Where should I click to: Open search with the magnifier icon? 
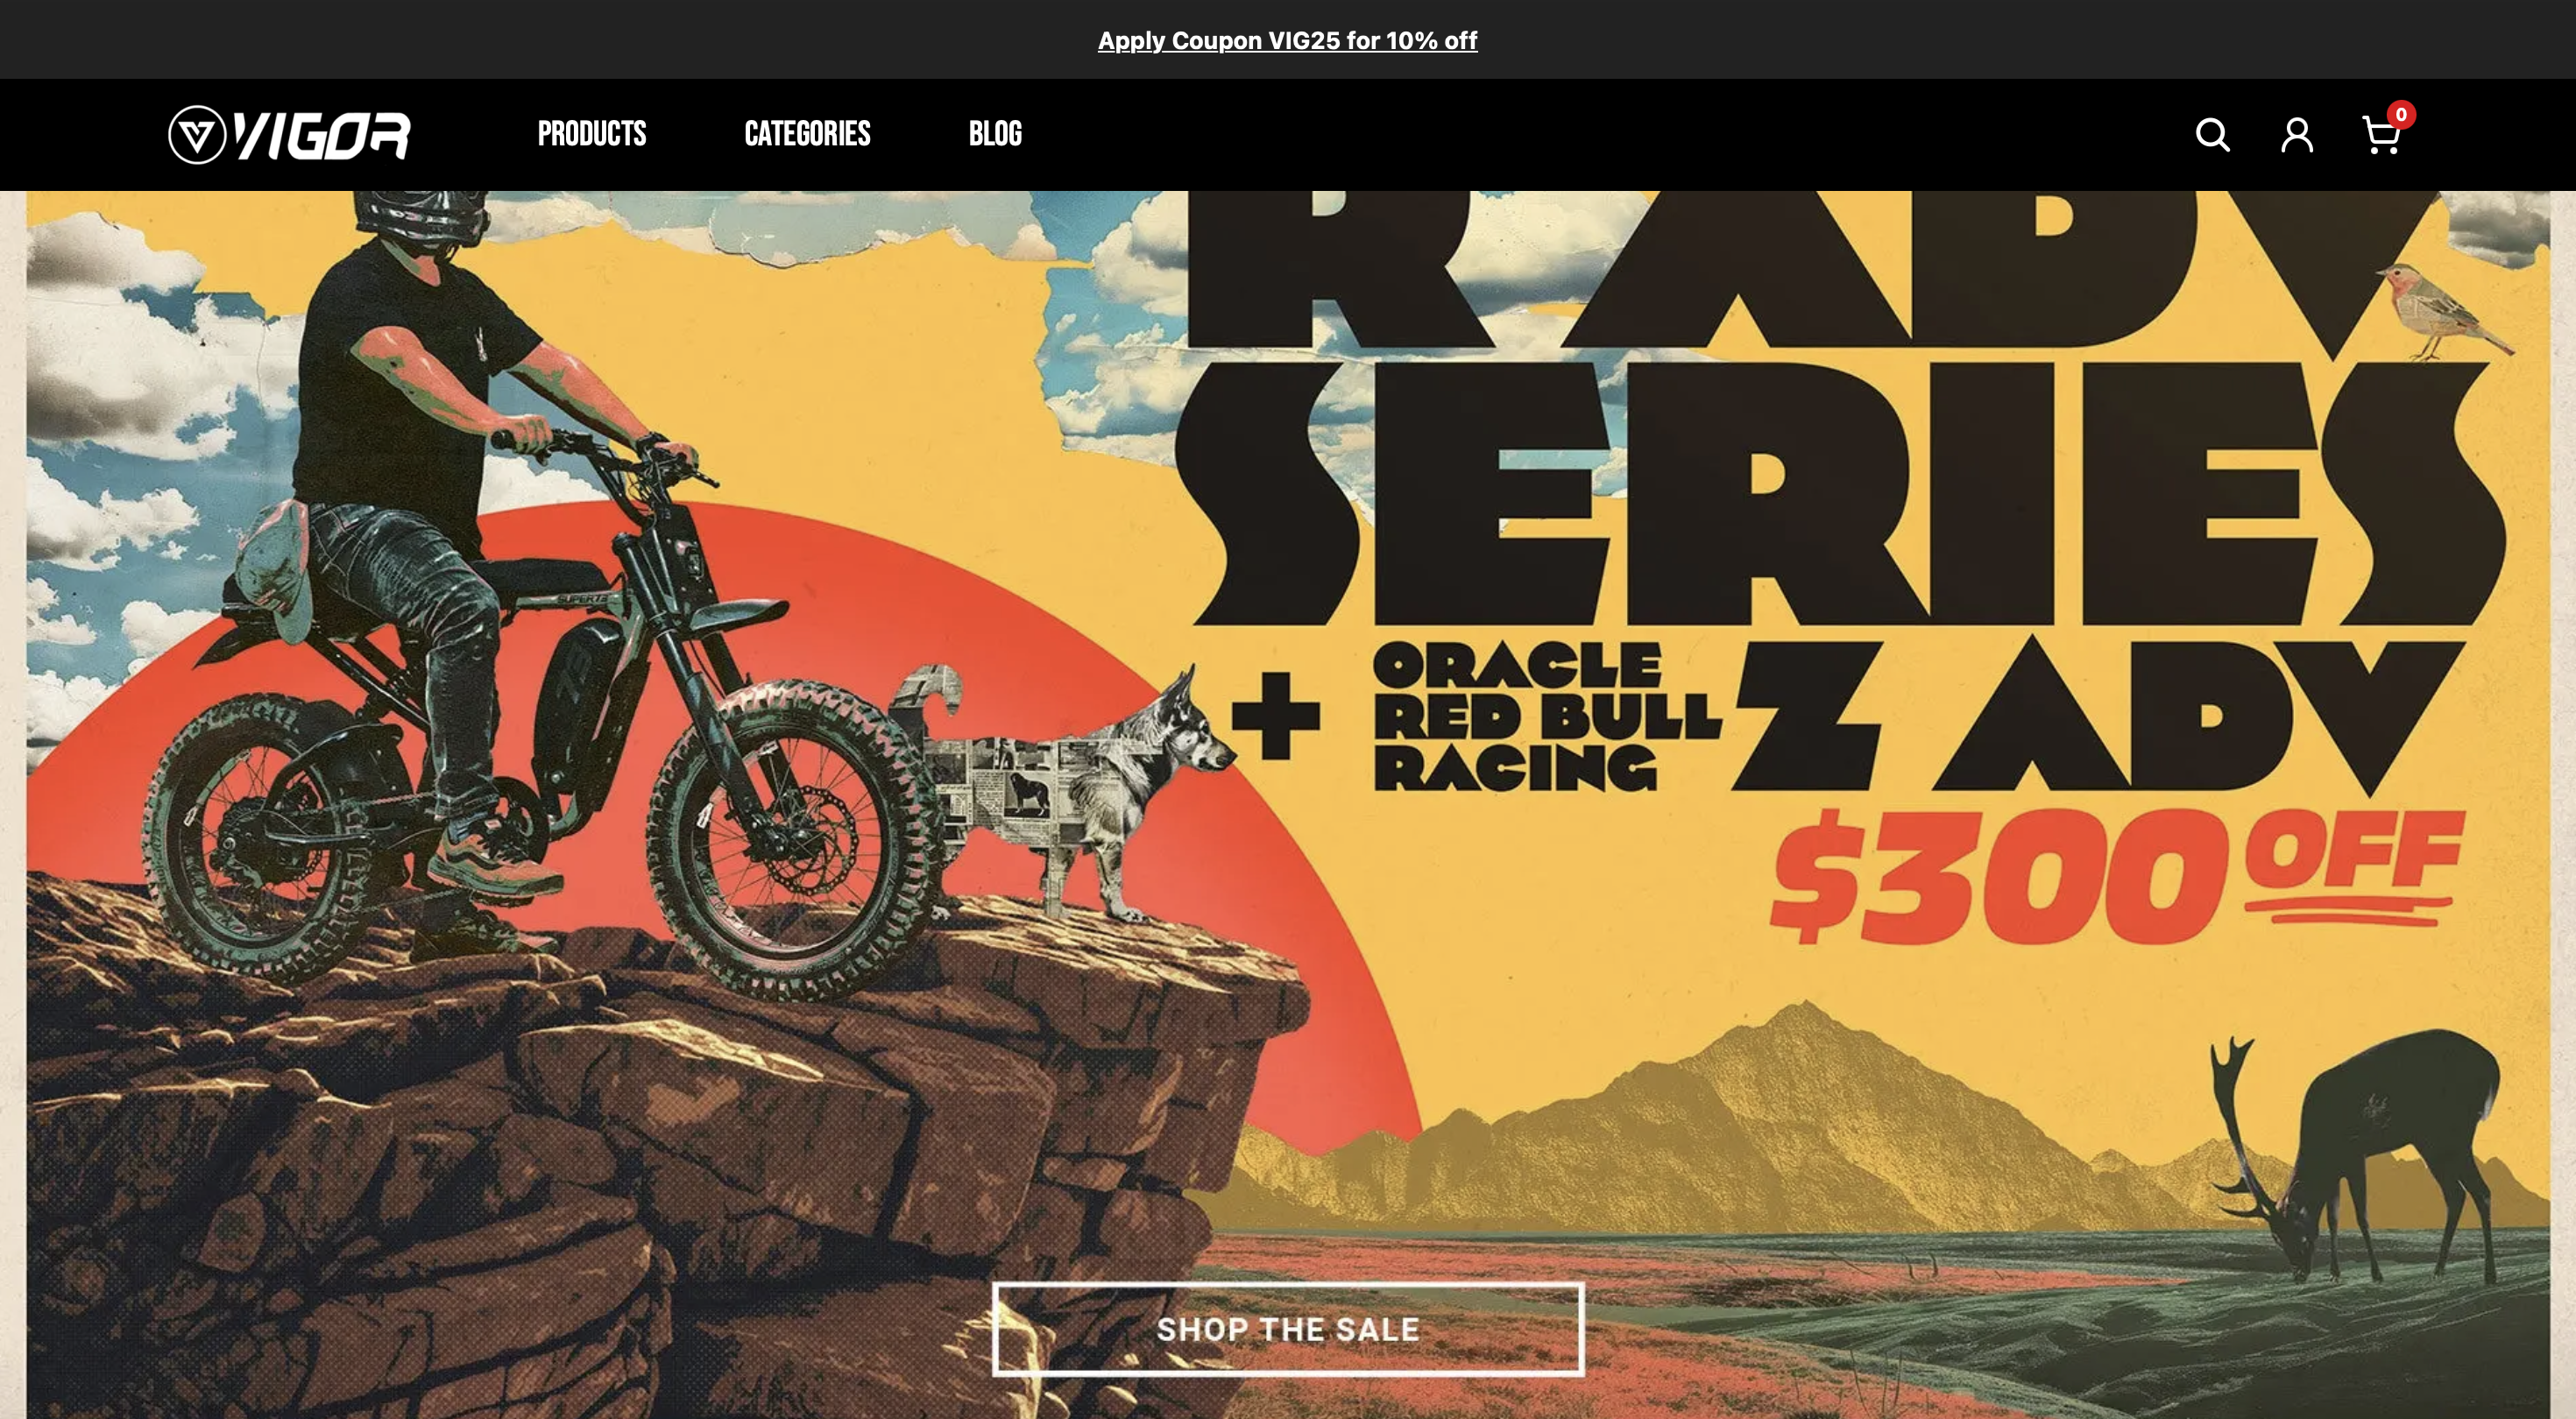[2212, 135]
